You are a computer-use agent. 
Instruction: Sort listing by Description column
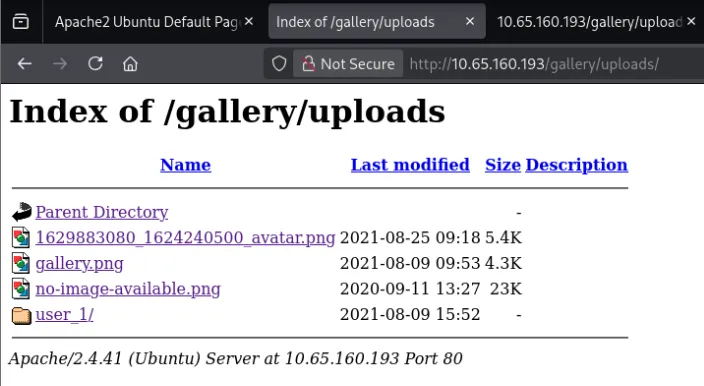[x=576, y=165]
